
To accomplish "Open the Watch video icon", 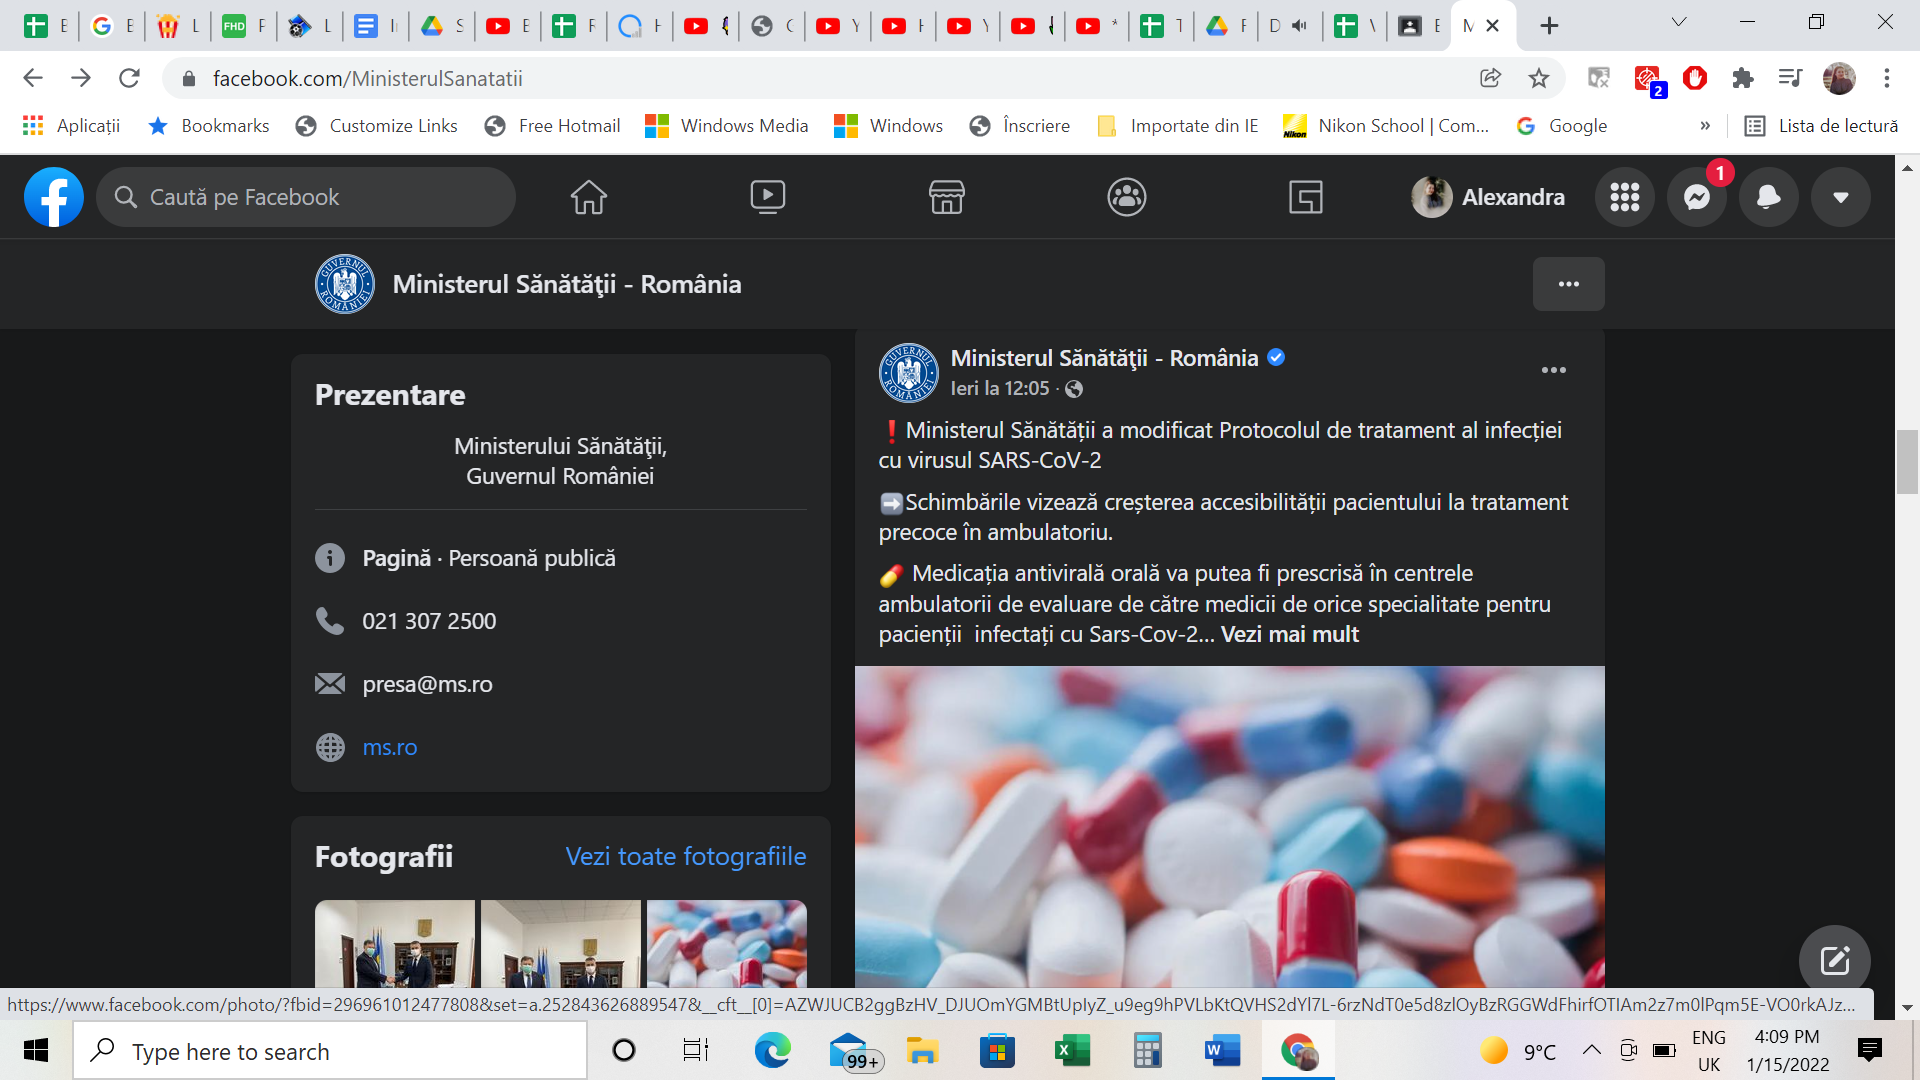I will [x=768, y=197].
